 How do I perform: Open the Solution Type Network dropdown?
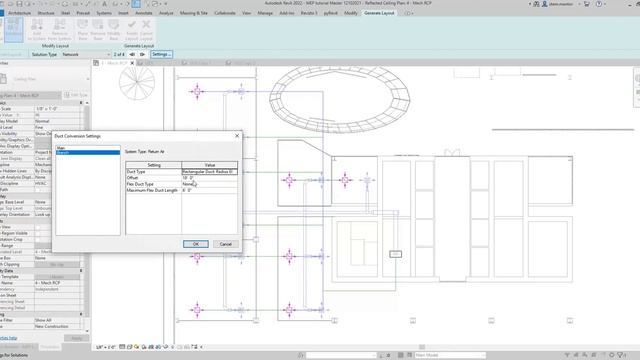point(86,54)
